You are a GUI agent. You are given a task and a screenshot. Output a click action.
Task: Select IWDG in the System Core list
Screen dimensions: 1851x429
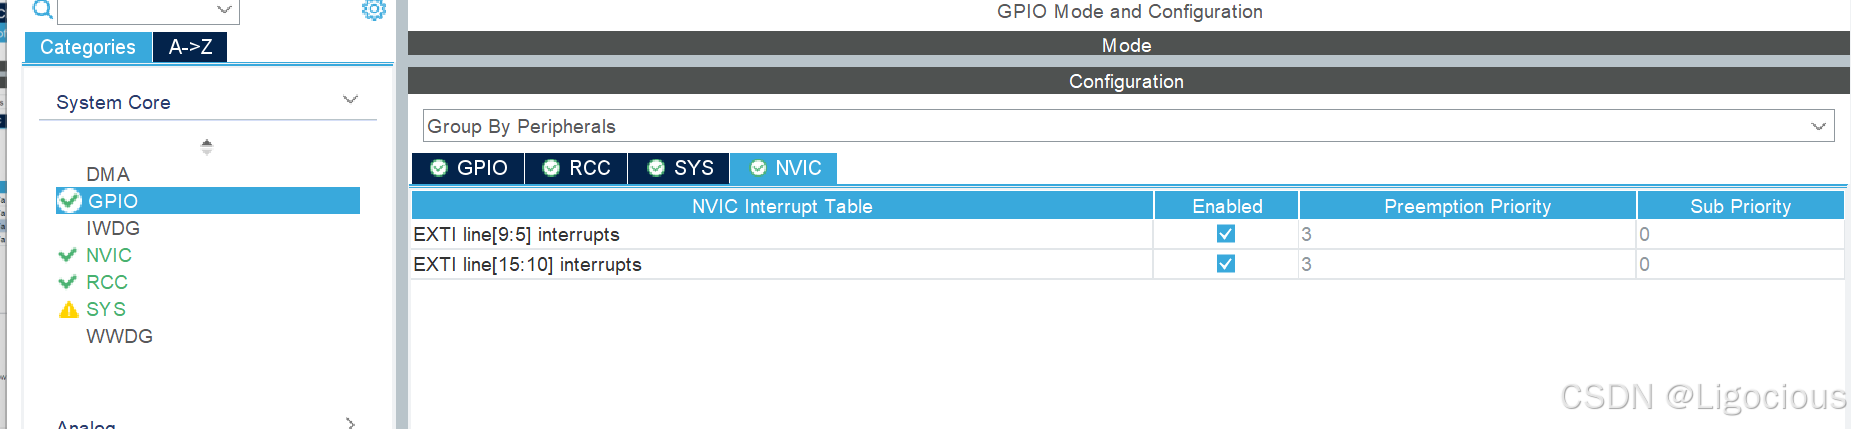coord(113,228)
